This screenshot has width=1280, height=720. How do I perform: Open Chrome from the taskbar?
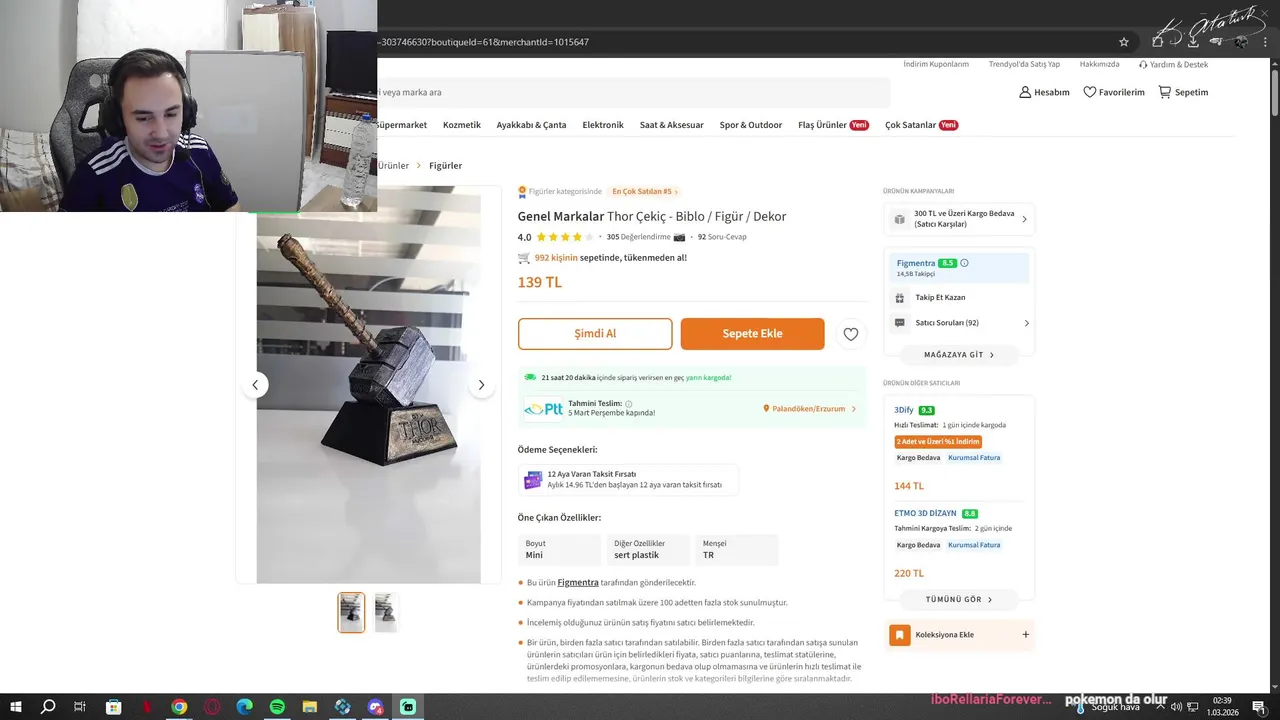pos(179,707)
